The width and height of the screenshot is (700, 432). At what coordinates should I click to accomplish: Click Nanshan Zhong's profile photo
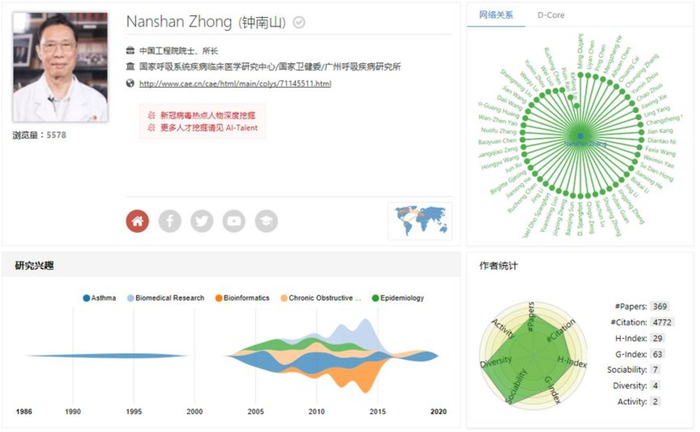[58, 67]
